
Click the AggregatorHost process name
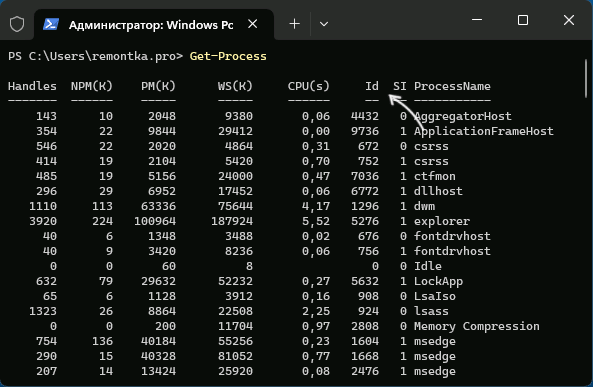pyautogui.click(x=463, y=116)
